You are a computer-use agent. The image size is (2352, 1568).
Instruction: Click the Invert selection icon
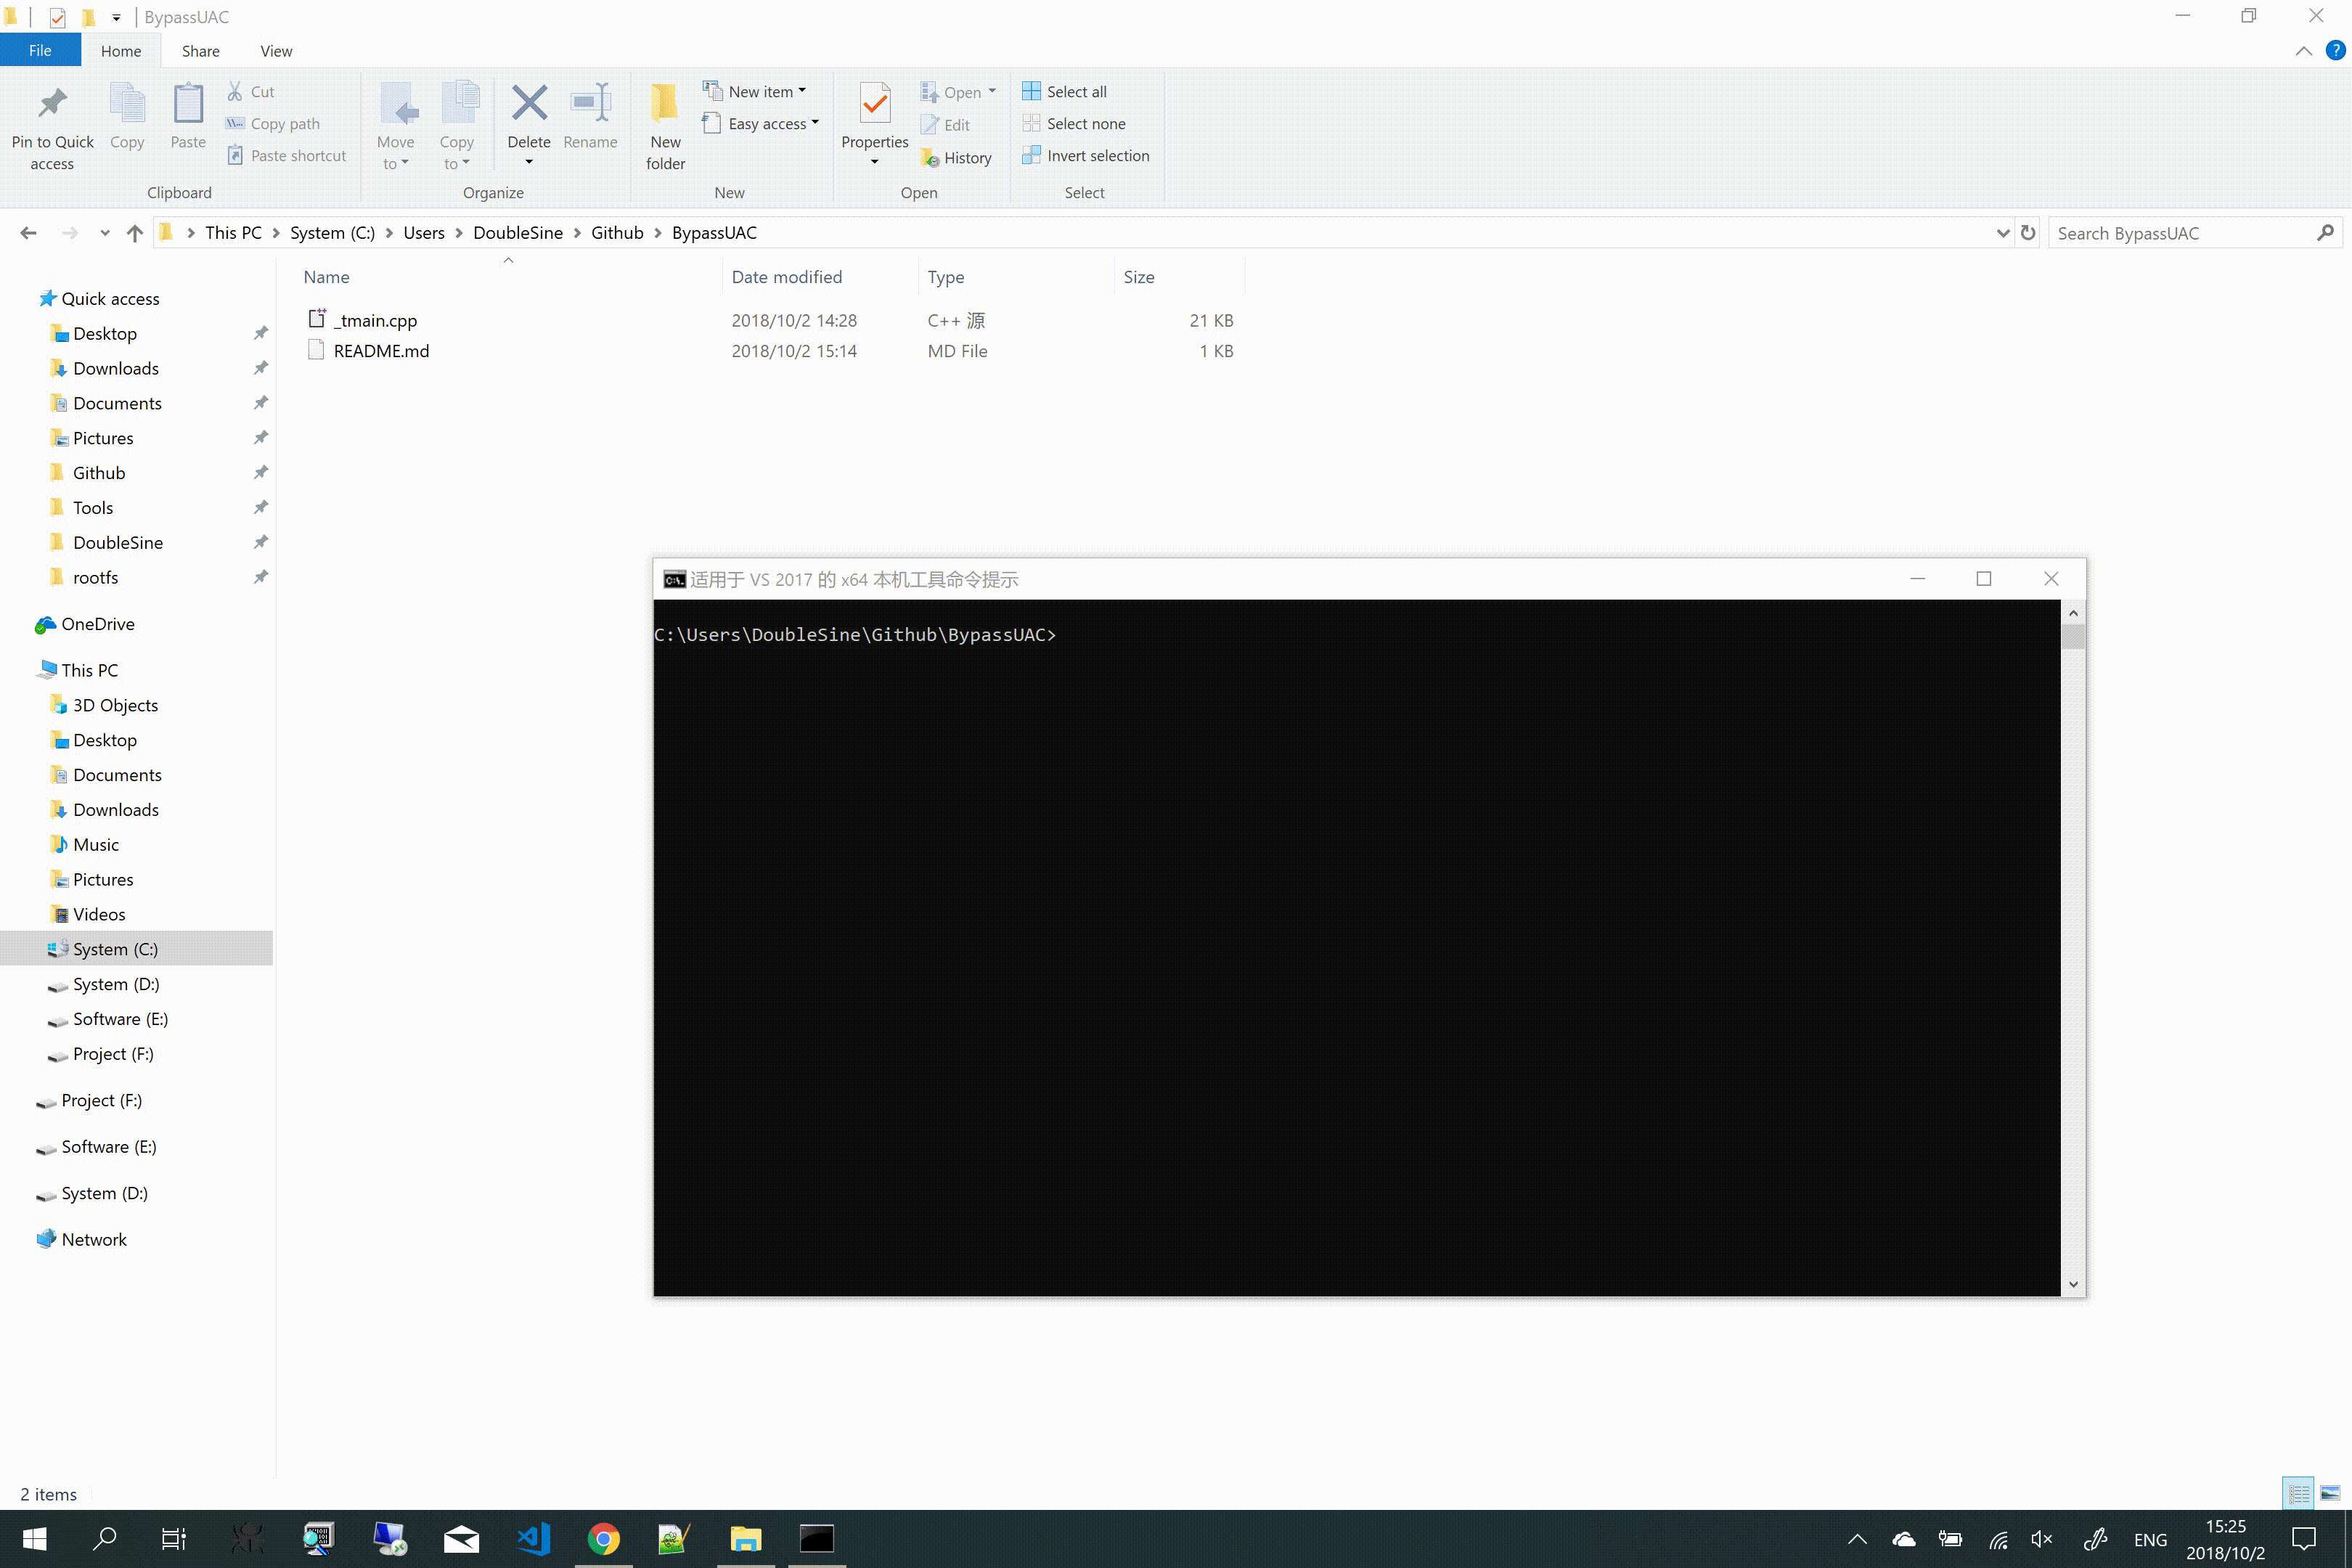pos(1031,156)
